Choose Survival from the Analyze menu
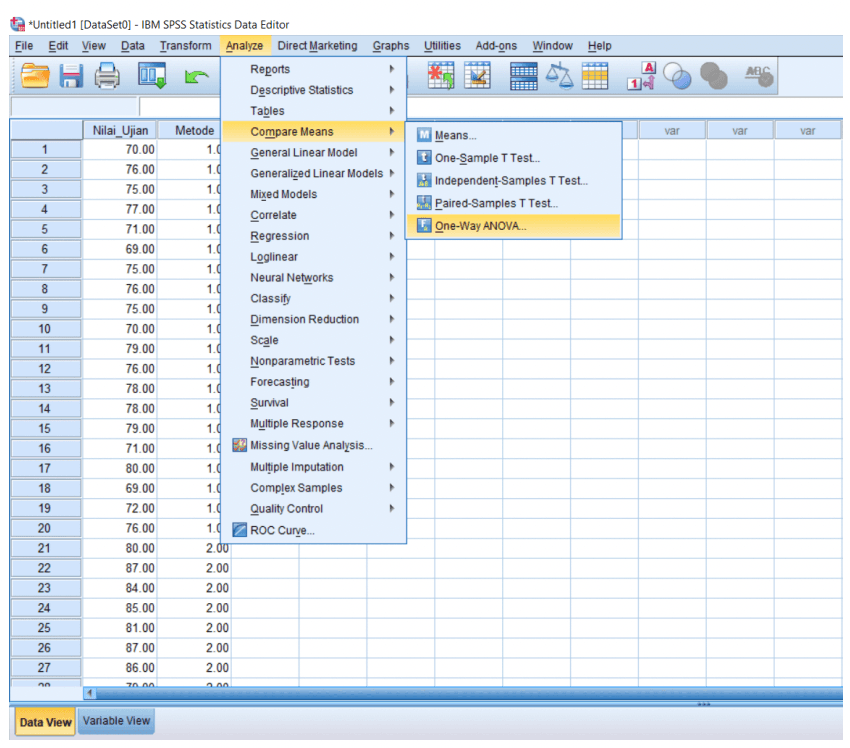The width and height of the screenshot is (850, 748). coord(314,402)
